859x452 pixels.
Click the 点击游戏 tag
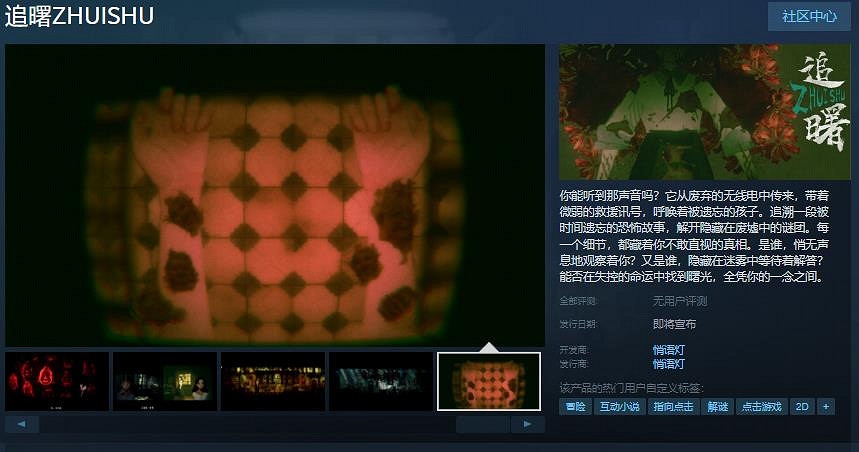(x=761, y=407)
